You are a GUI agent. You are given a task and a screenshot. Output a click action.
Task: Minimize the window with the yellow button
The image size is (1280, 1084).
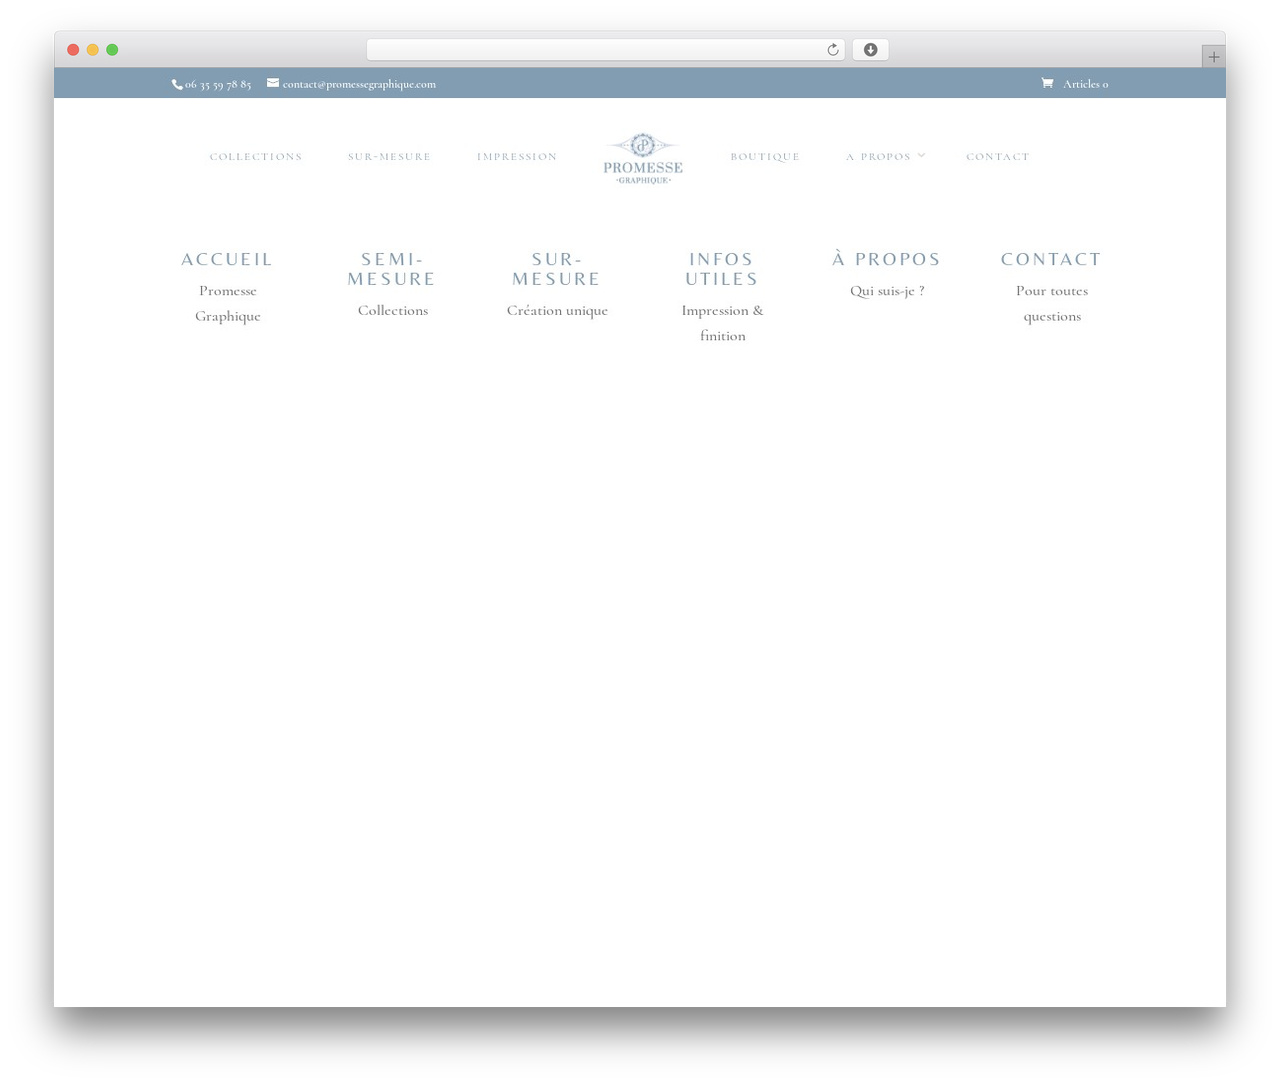click(93, 50)
